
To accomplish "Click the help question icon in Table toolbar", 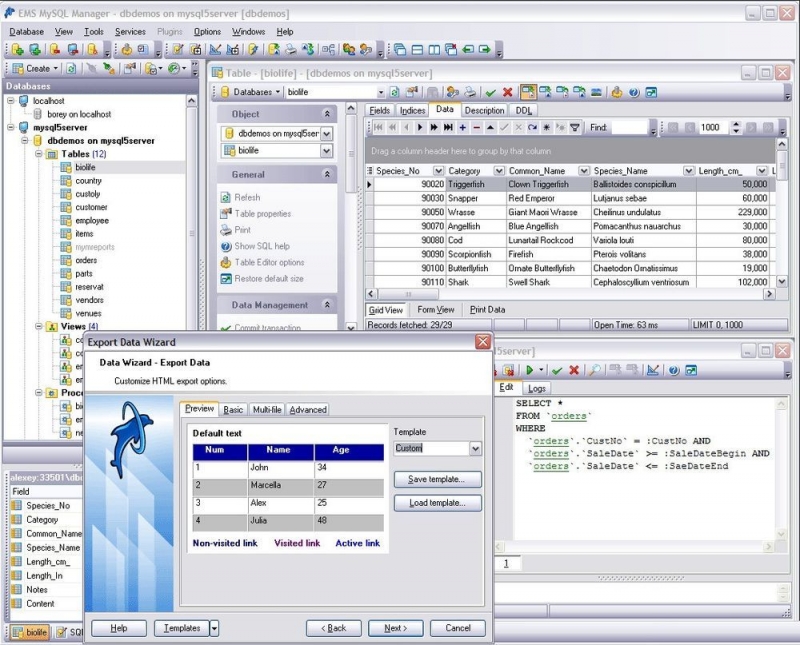I will [x=634, y=92].
